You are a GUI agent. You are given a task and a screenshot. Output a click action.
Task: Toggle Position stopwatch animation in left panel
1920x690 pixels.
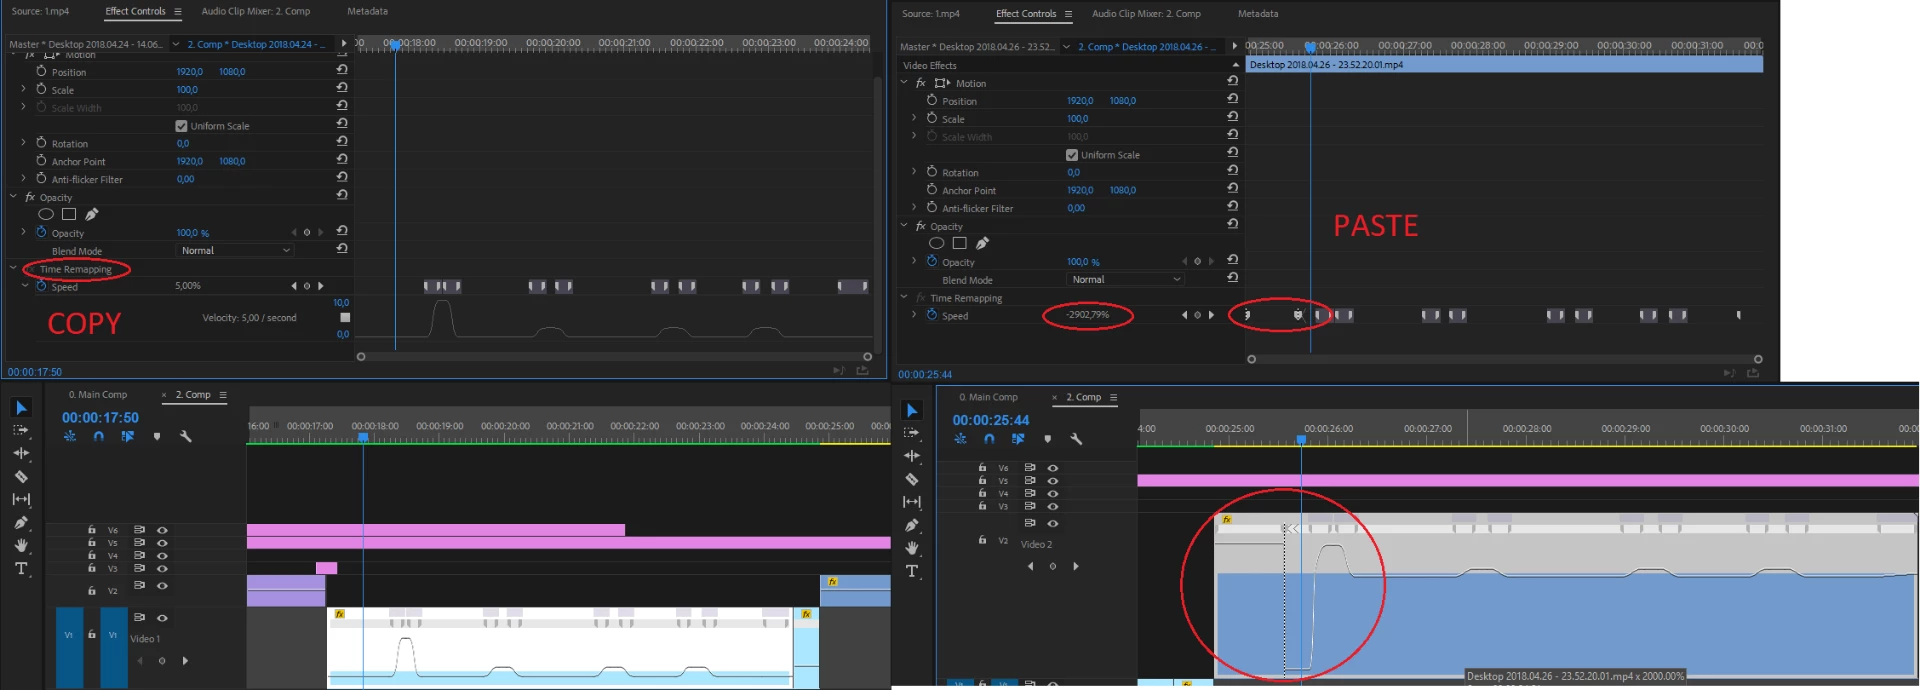pyautogui.click(x=41, y=71)
